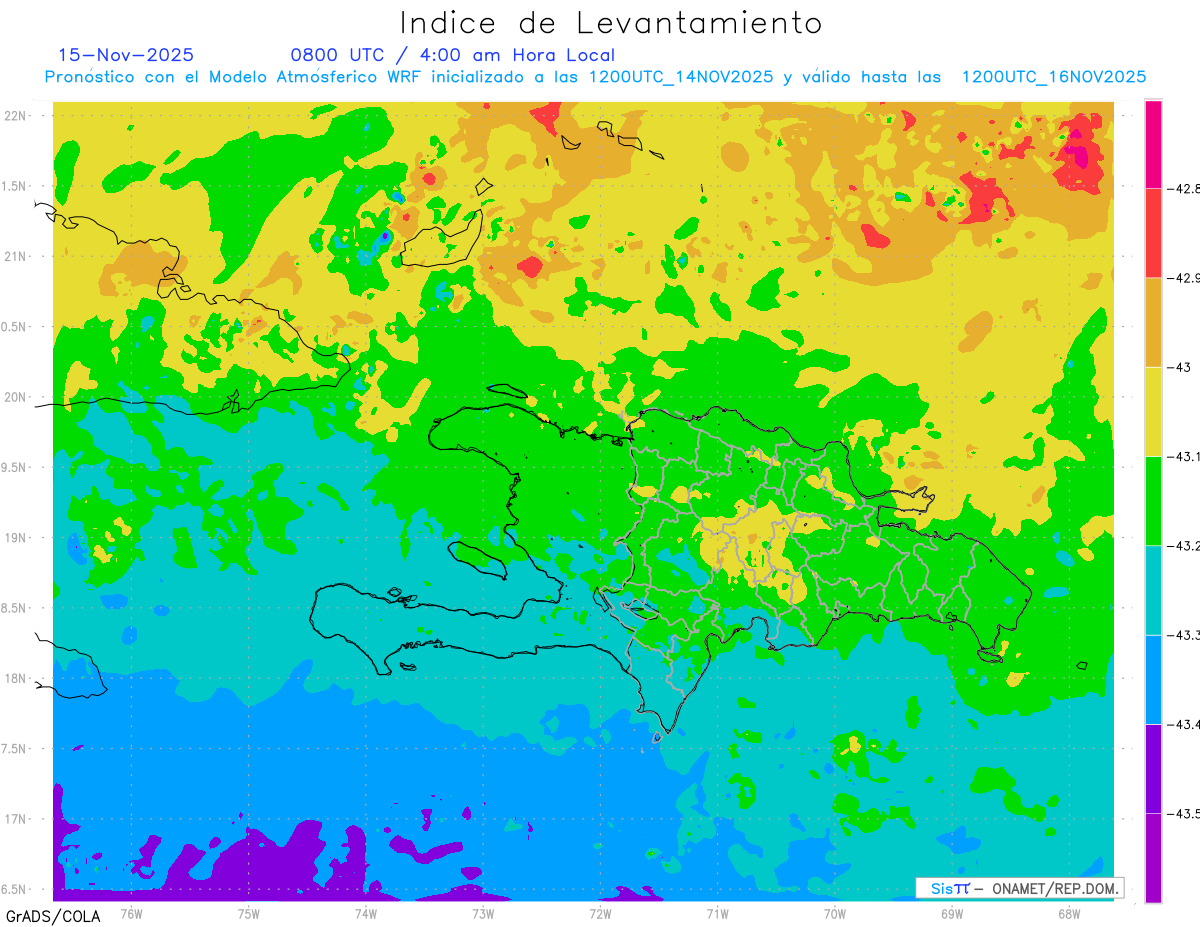Screen dimensions: 1200x927
Task: Click the valid-until time '1200UTC_16NOV2025'
Action: pos(1053,77)
